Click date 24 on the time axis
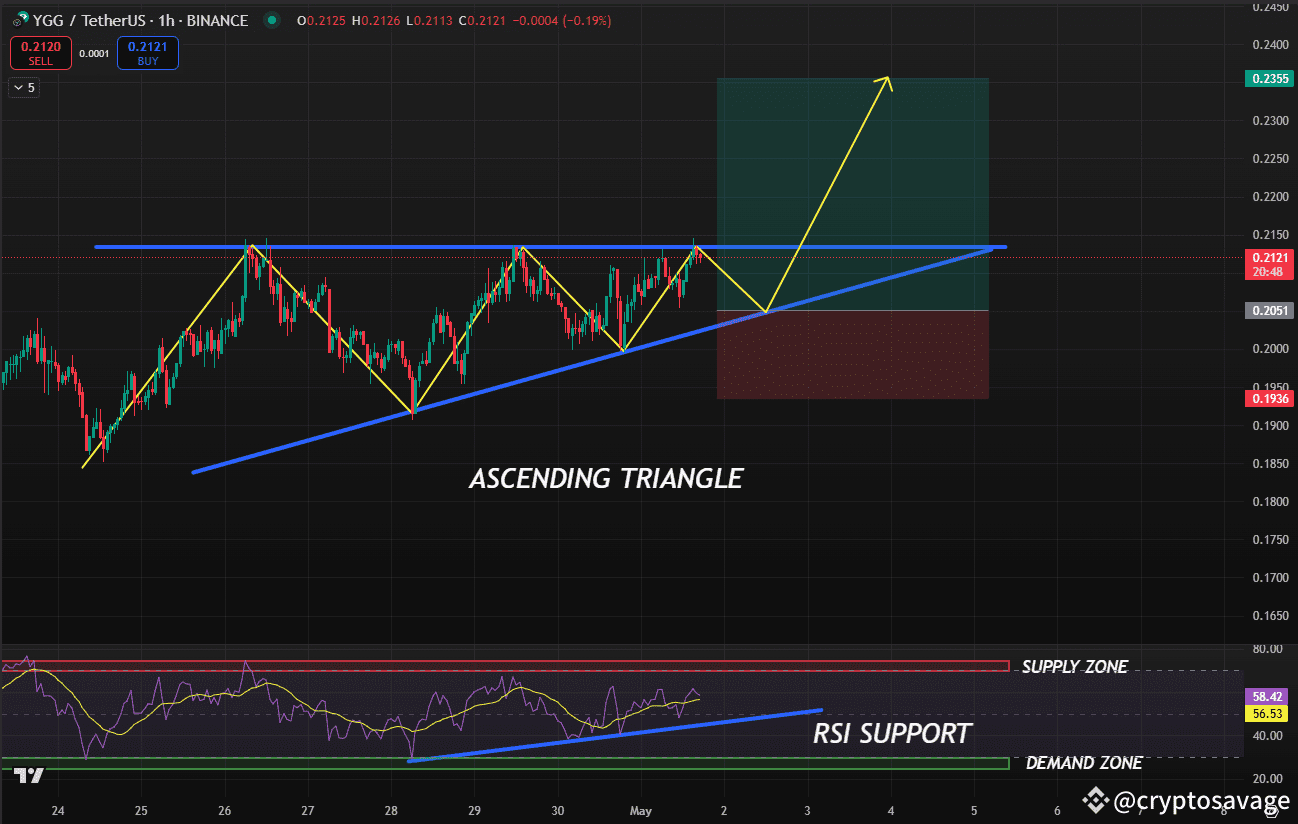The image size is (1298, 824). 58,810
